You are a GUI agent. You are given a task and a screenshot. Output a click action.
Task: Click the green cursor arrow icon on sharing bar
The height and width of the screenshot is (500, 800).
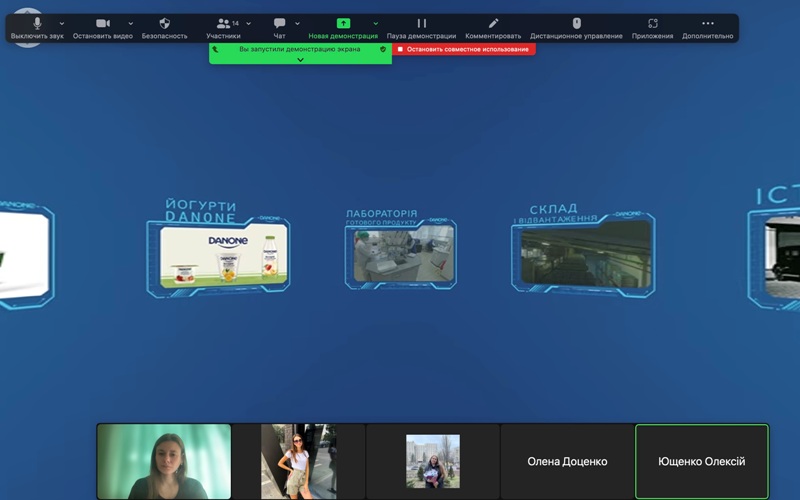[215, 49]
